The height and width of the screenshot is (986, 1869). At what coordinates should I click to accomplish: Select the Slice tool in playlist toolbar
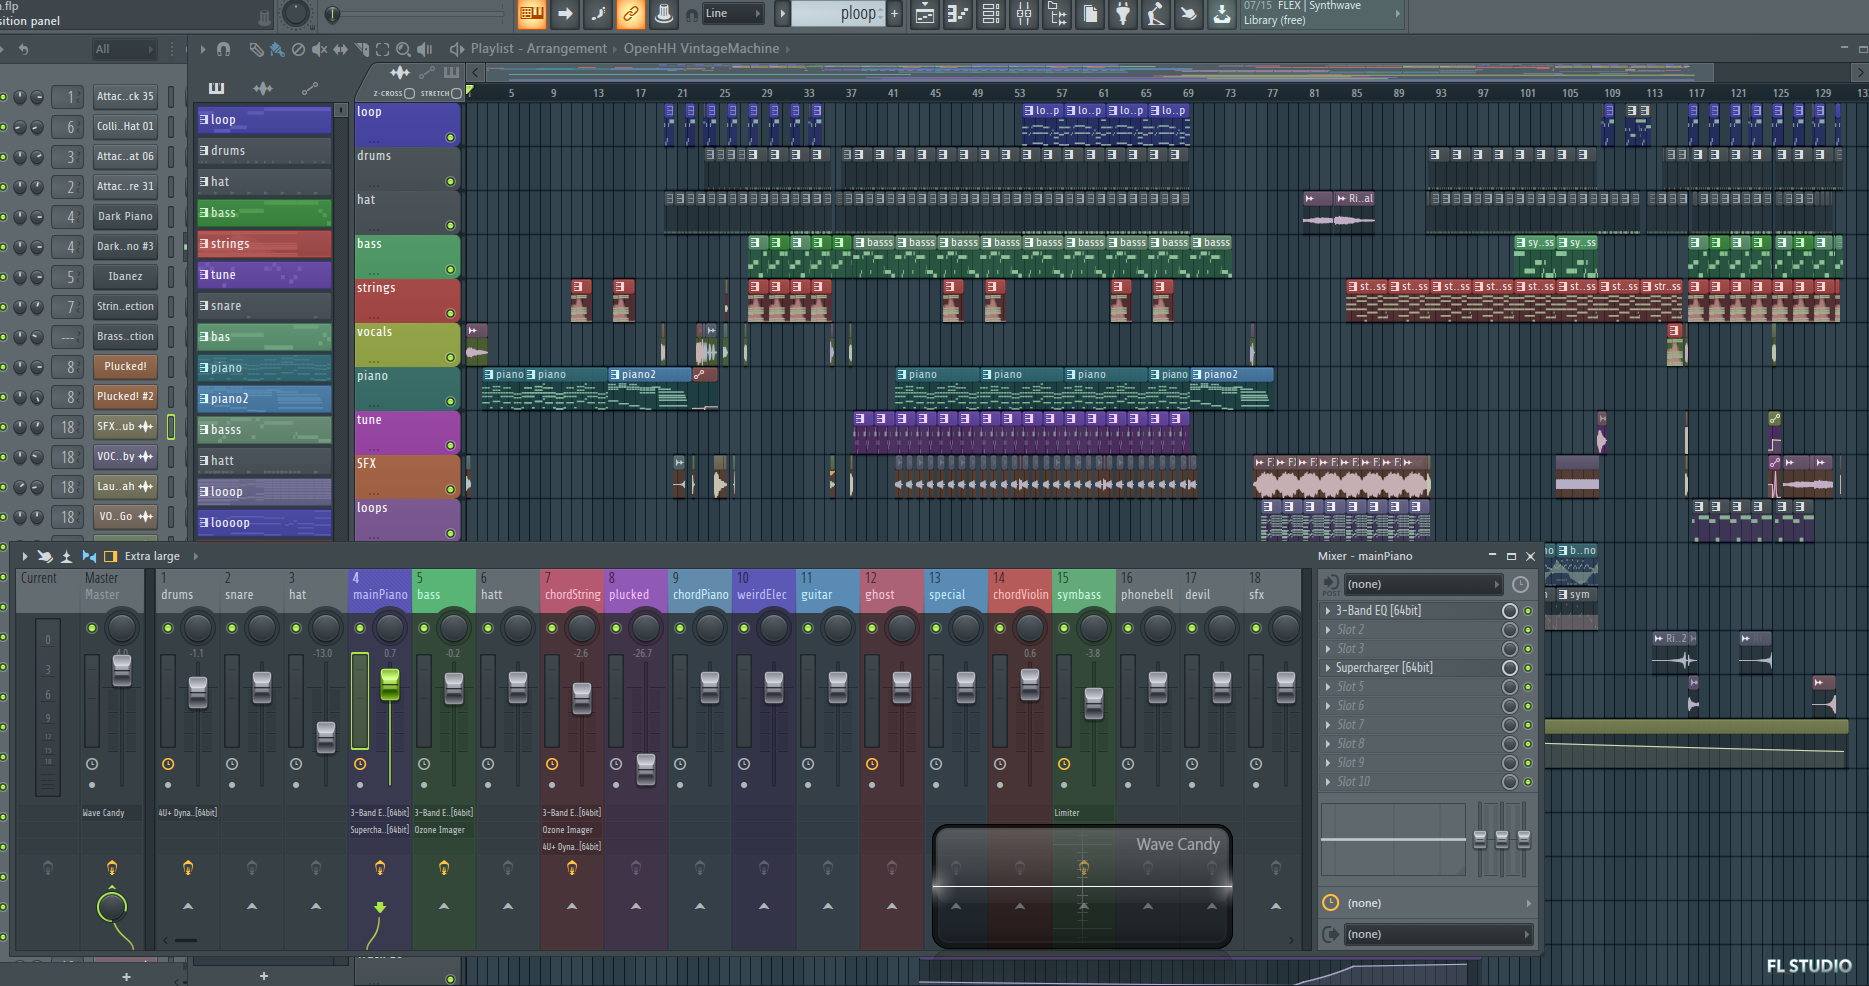(x=361, y=48)
